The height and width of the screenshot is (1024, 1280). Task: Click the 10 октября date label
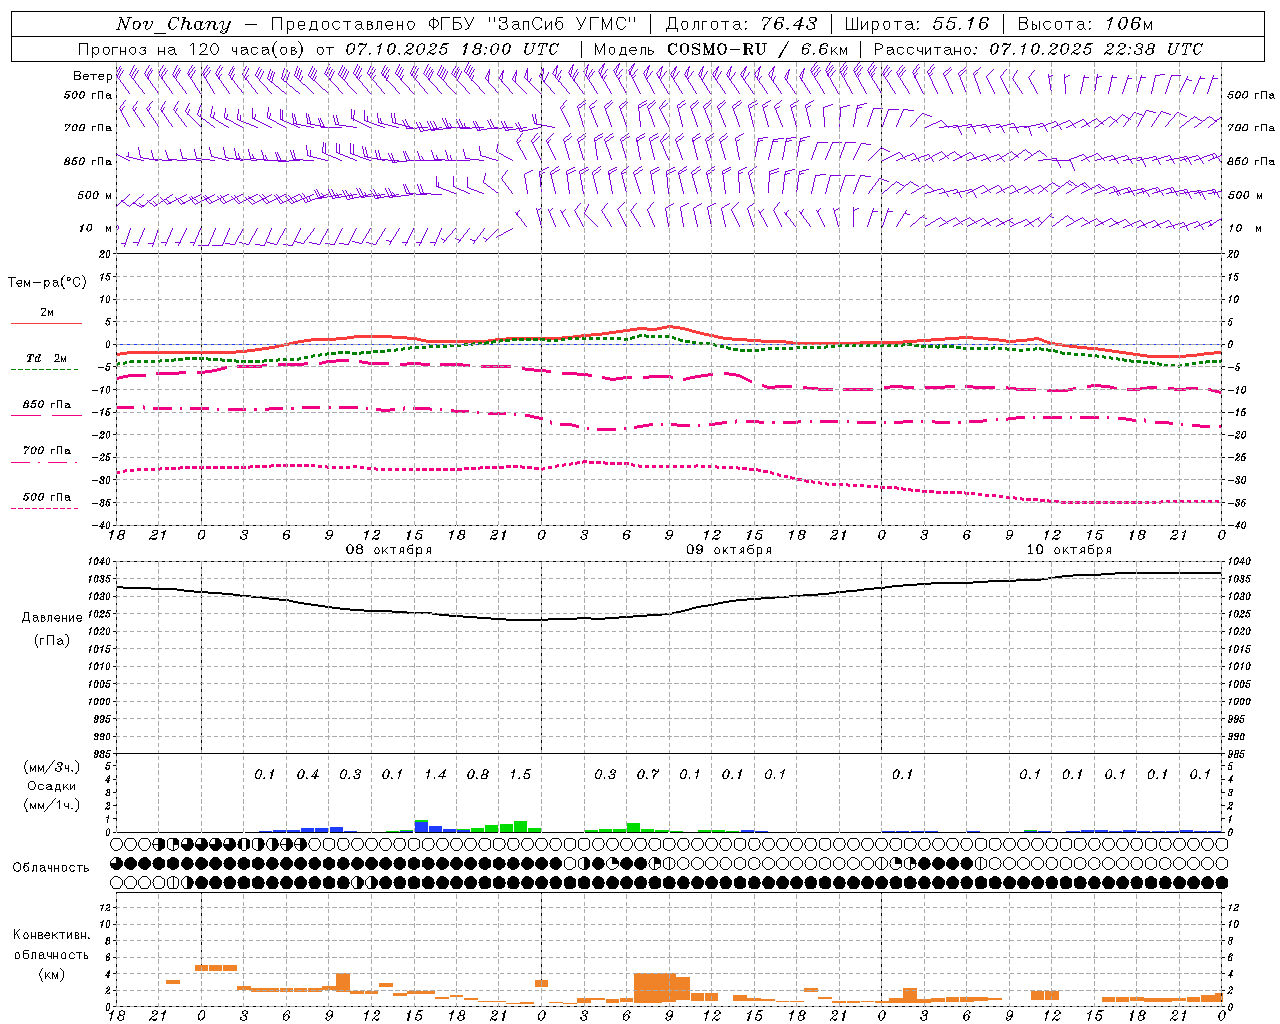point(1069,550)
